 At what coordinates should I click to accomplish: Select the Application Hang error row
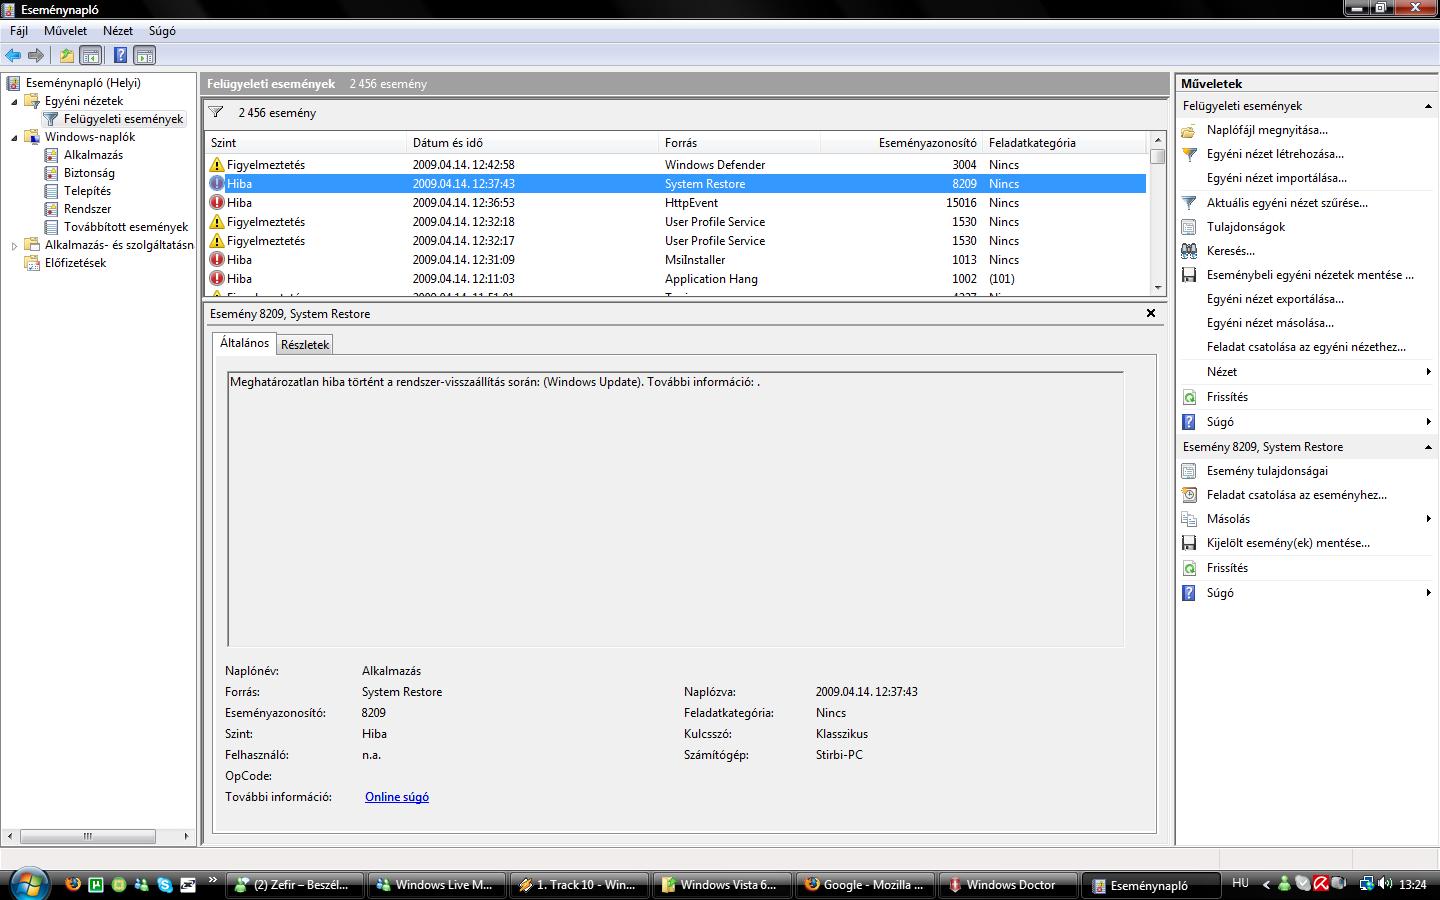(x=676, y=279)
